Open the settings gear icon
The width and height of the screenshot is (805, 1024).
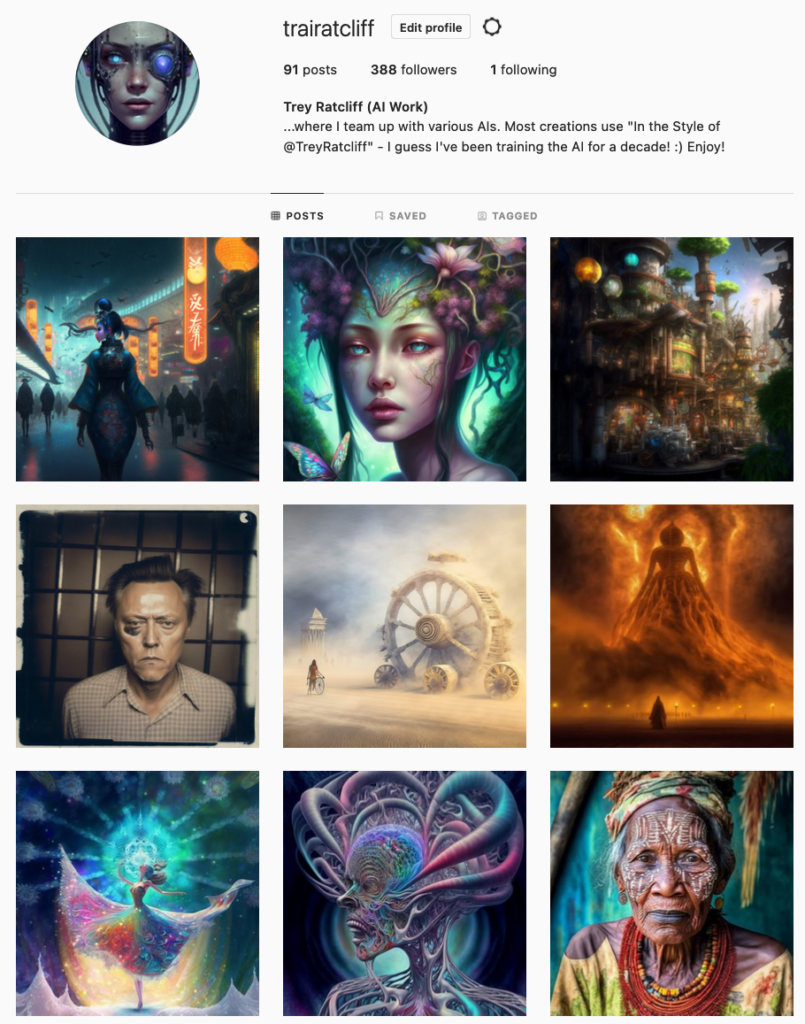tap(492, 27)
